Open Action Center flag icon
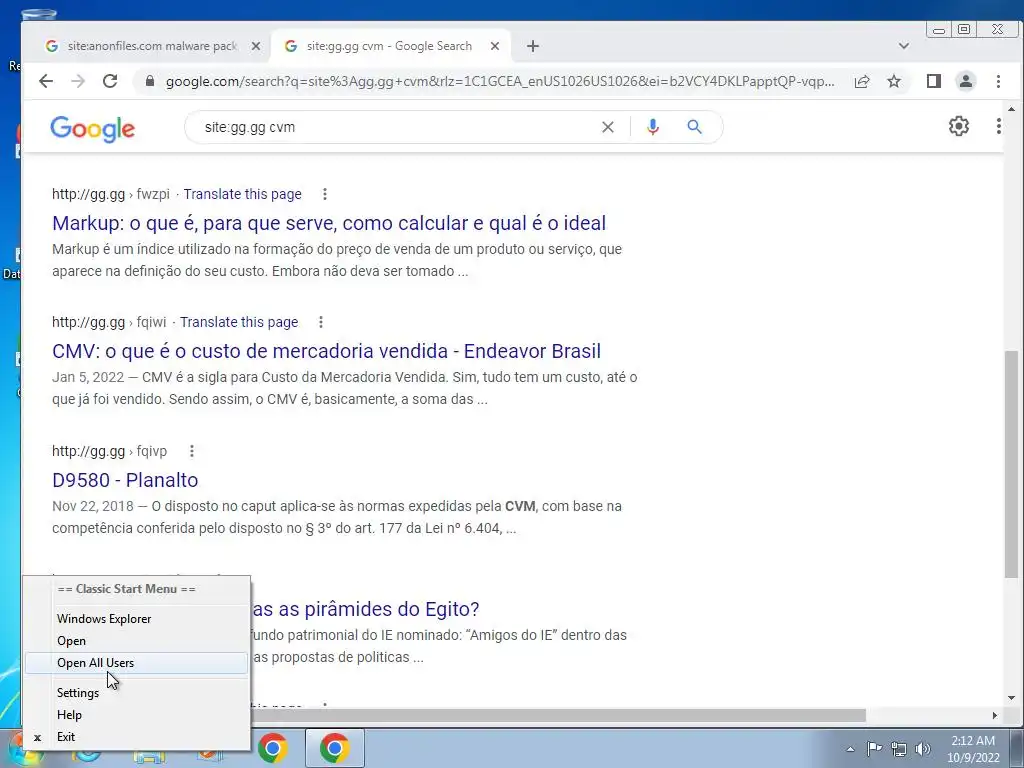1024x768 pixels. click(874, 748)
